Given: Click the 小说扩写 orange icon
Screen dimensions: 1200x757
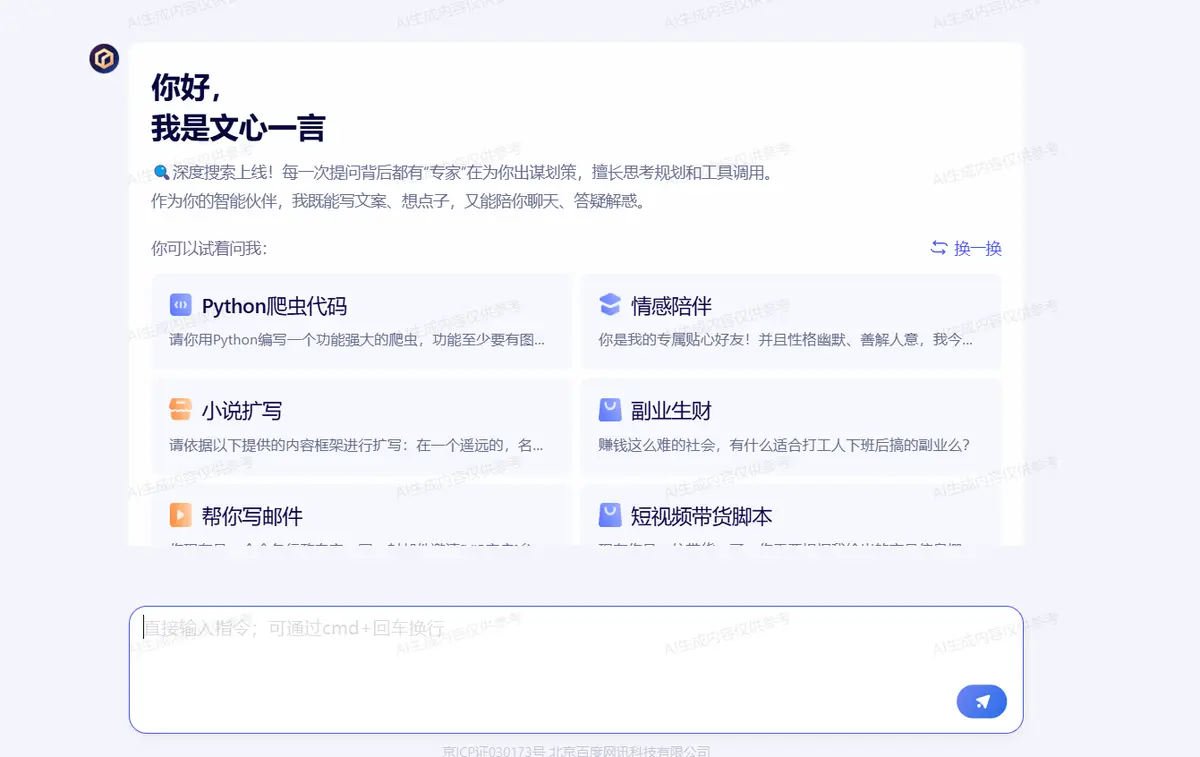Looking at the screenshot, I should pos(180,410).
